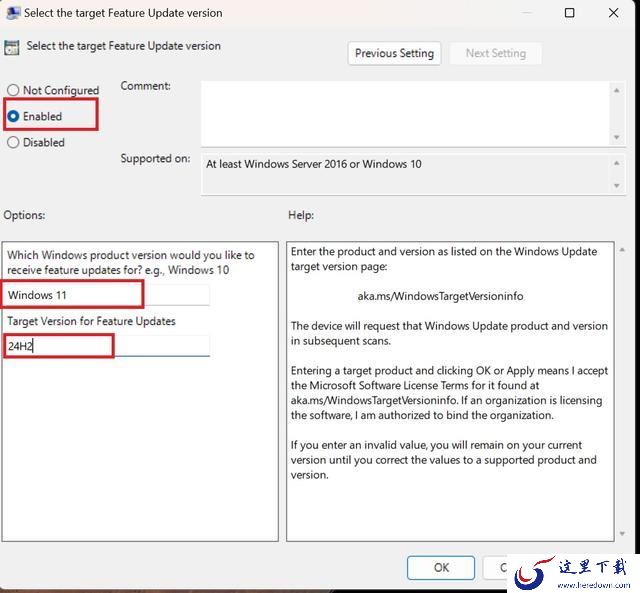Maximize the dialog window
640x593 pixels.
click(569, 13)
